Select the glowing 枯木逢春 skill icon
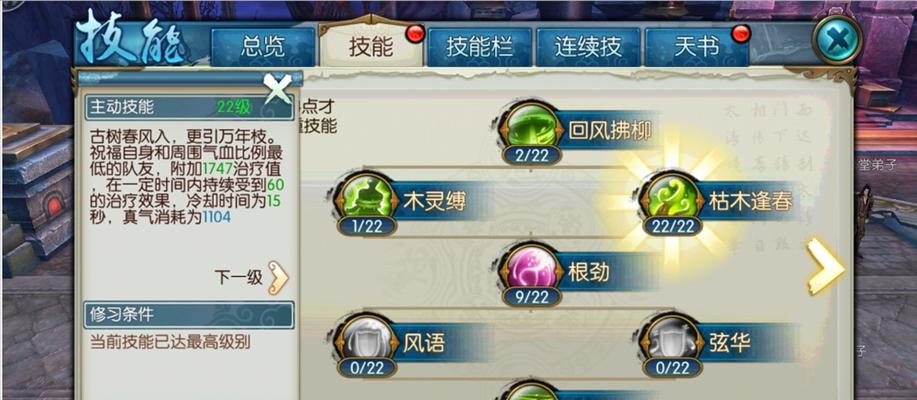917x400 pixels. pos(671,199)
